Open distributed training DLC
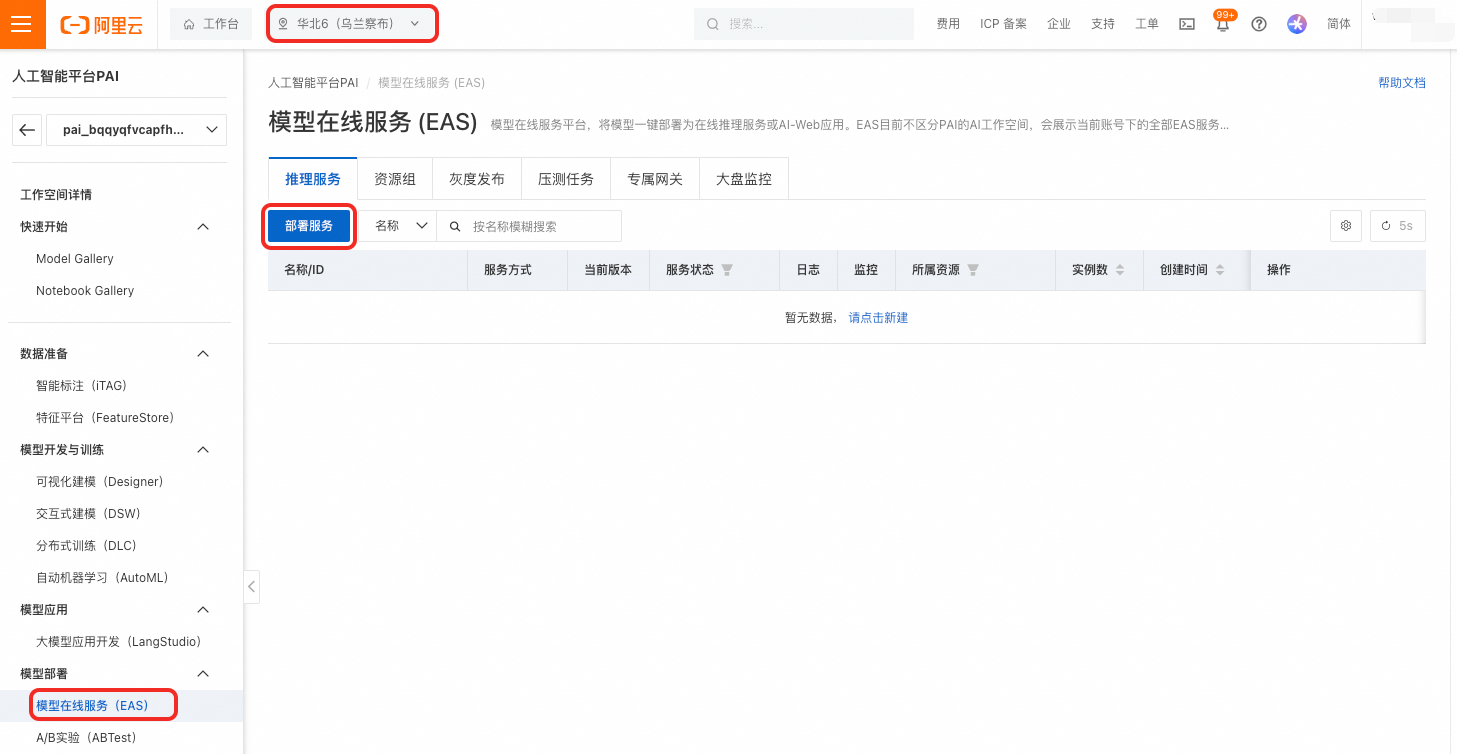This screenshot has height=754, width=1457. pos(87,546)
